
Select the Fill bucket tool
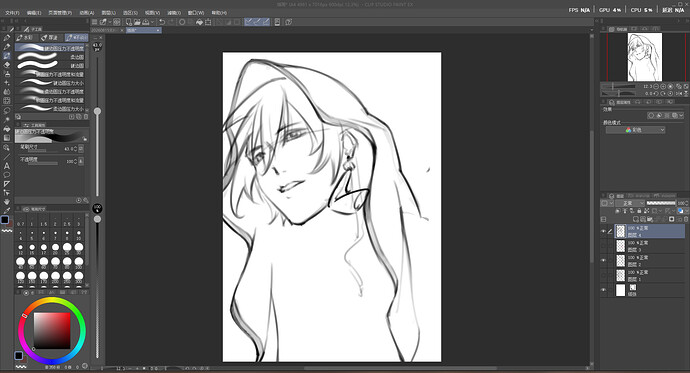pyautogui.click(x=7, y=129)
